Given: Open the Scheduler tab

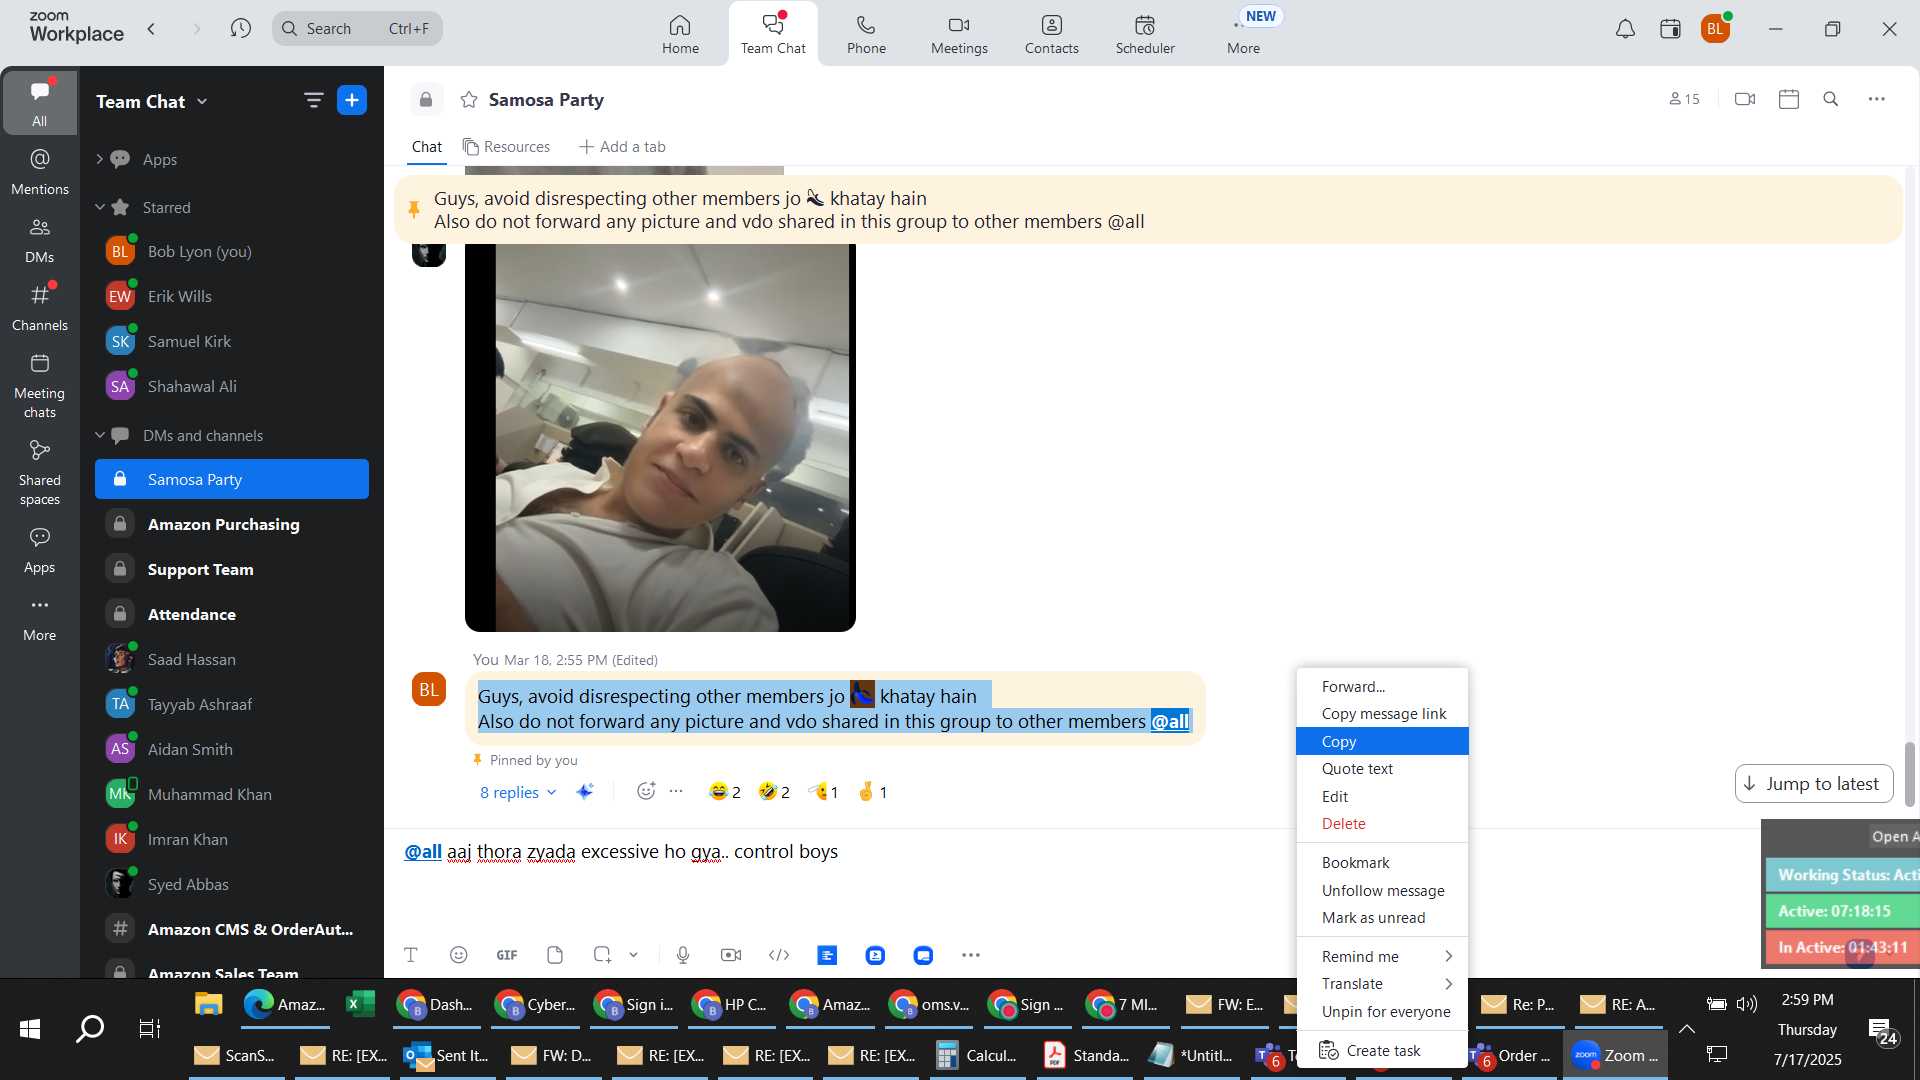Looking at the screenshot, I should [1145, 34].
